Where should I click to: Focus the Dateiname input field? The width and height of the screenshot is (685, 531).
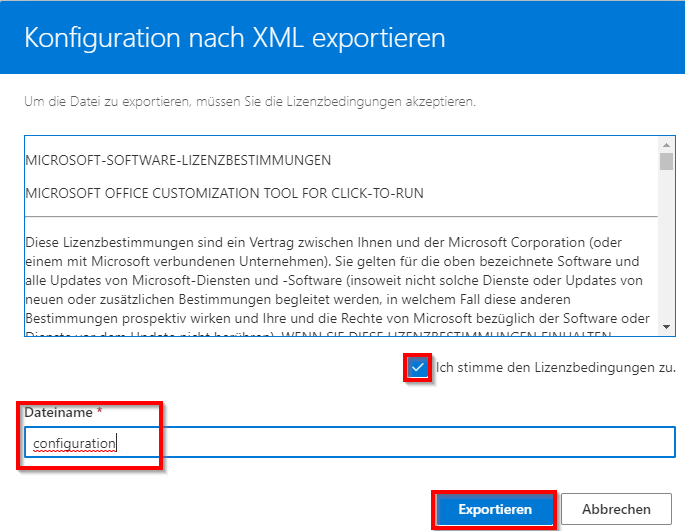coord(400,443)
